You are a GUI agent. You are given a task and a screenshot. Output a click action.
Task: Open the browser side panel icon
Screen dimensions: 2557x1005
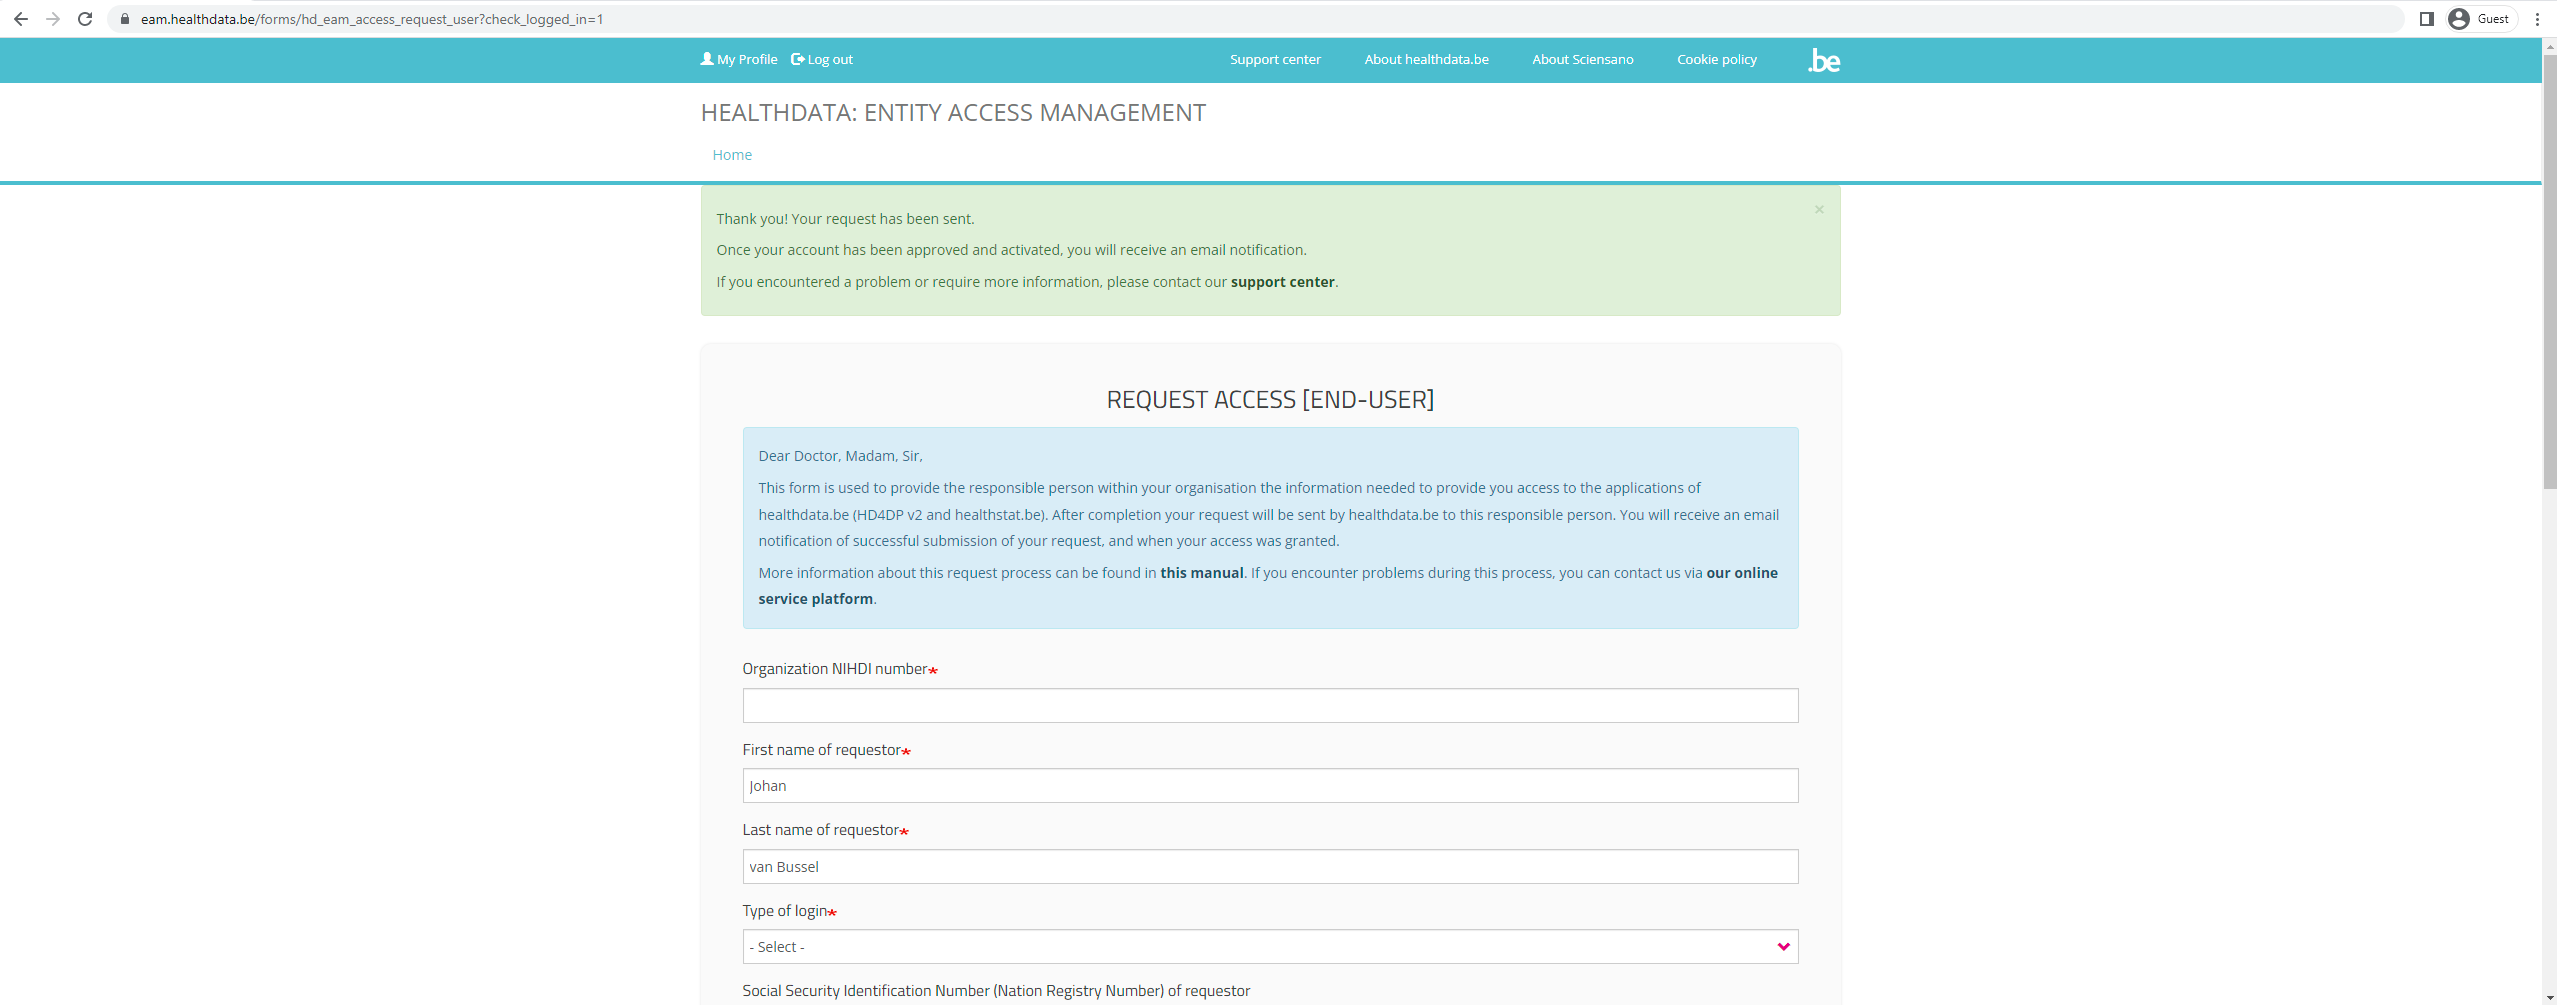[x=2426, y=19]
